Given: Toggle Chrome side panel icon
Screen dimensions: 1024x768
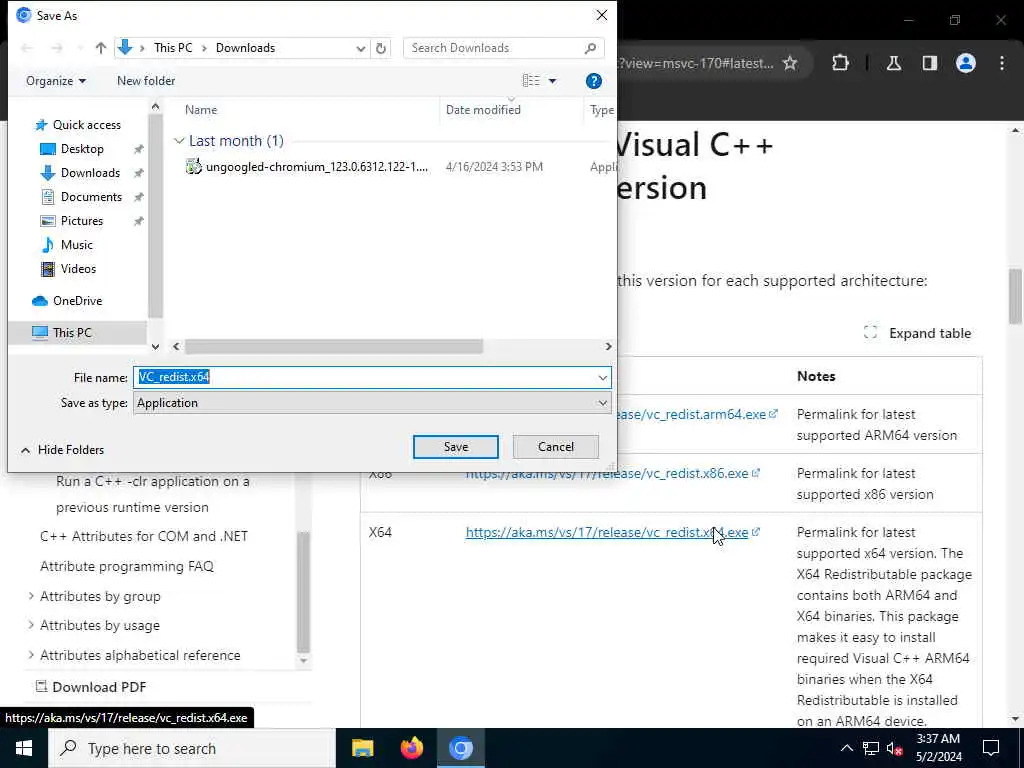Looking at the screenshot, I should coord(930,63).
